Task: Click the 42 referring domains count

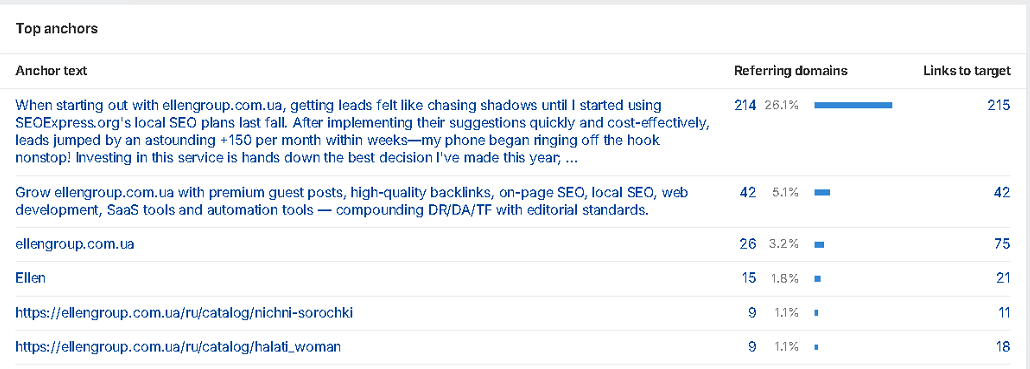Action: (748, 192)
